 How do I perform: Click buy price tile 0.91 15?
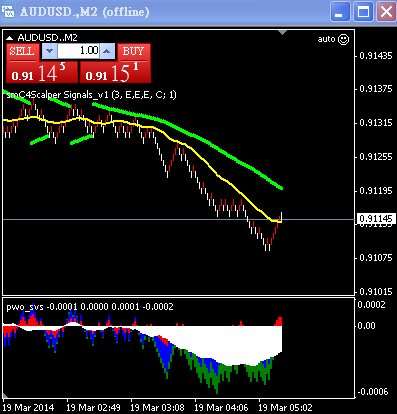(115, 73)
